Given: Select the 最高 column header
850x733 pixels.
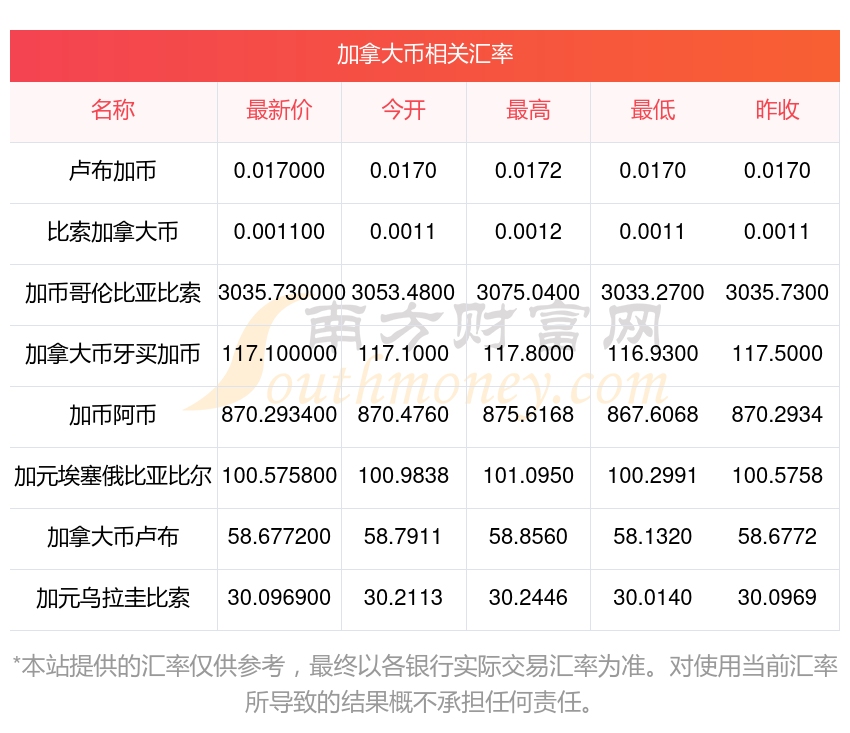Looking at the screenshot, I should click(528, 110).
